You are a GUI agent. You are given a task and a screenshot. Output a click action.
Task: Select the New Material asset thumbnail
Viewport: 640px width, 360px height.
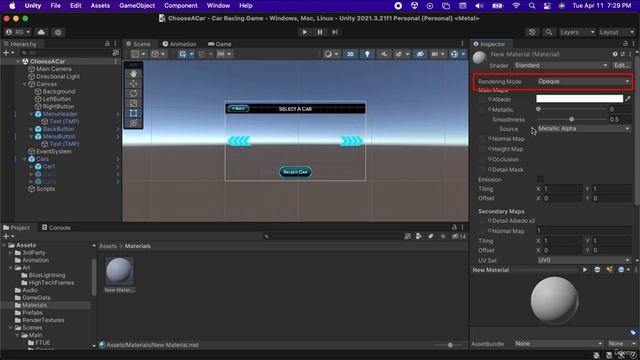tap(119, 271)
